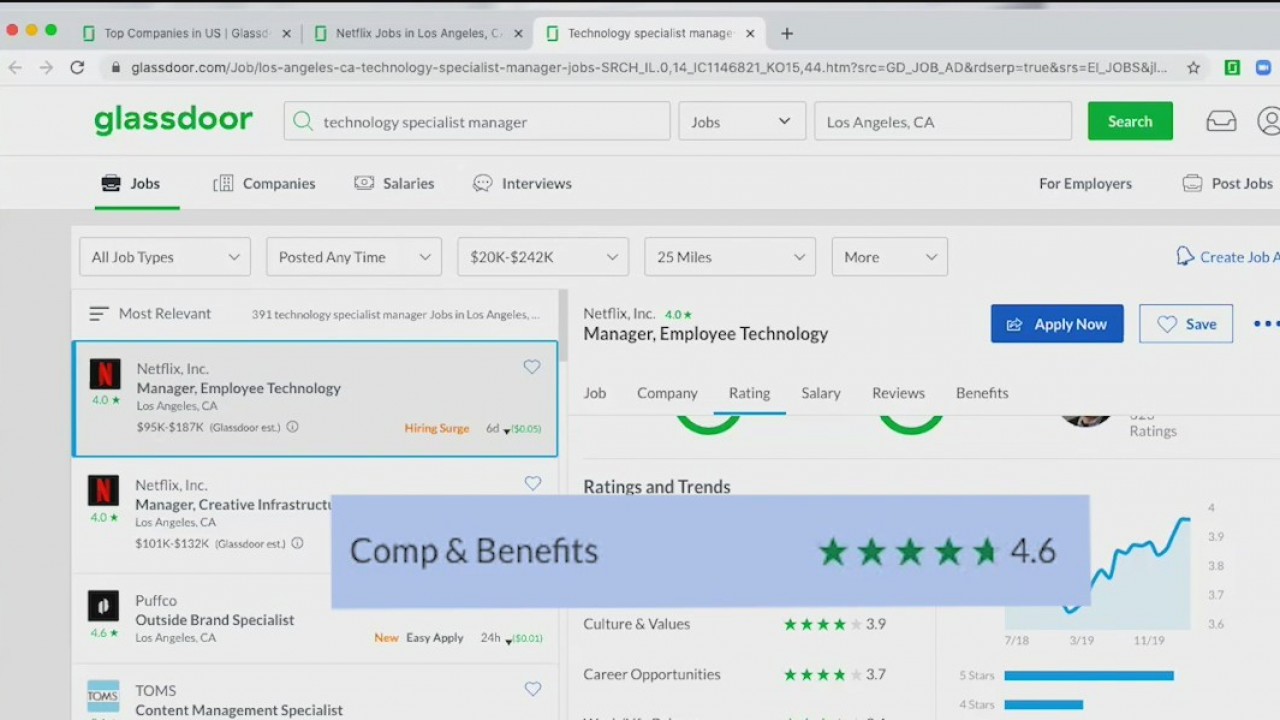Open the Jobs search type dropdown
Image resolution: width=1280 pixels, height=720 pixels.
pyautogui.click(x=741, y=121)
